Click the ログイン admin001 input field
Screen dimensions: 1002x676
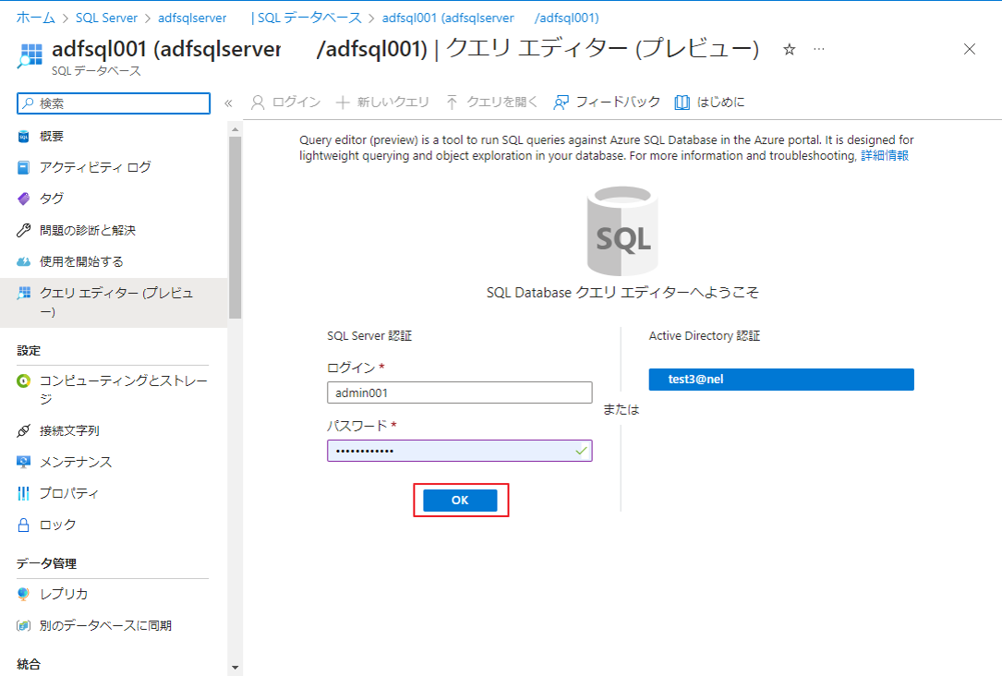(x=459, y=392)
